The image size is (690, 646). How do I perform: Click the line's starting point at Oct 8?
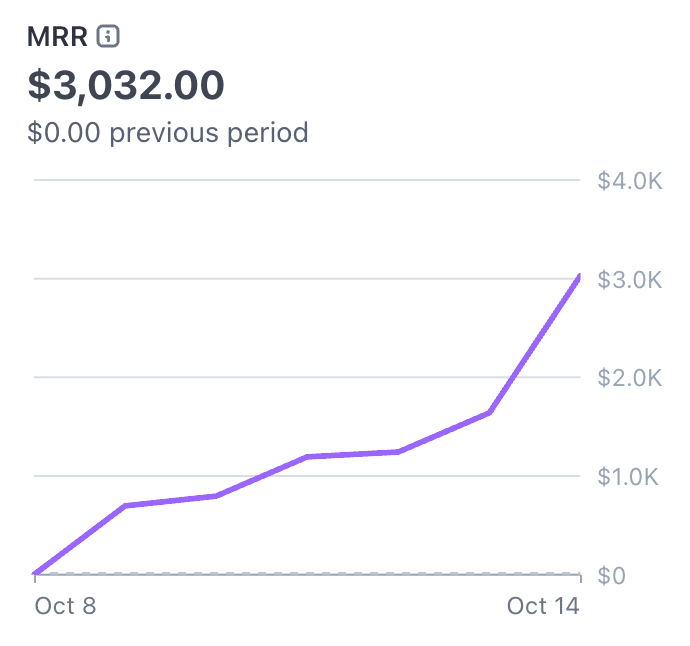35,573
